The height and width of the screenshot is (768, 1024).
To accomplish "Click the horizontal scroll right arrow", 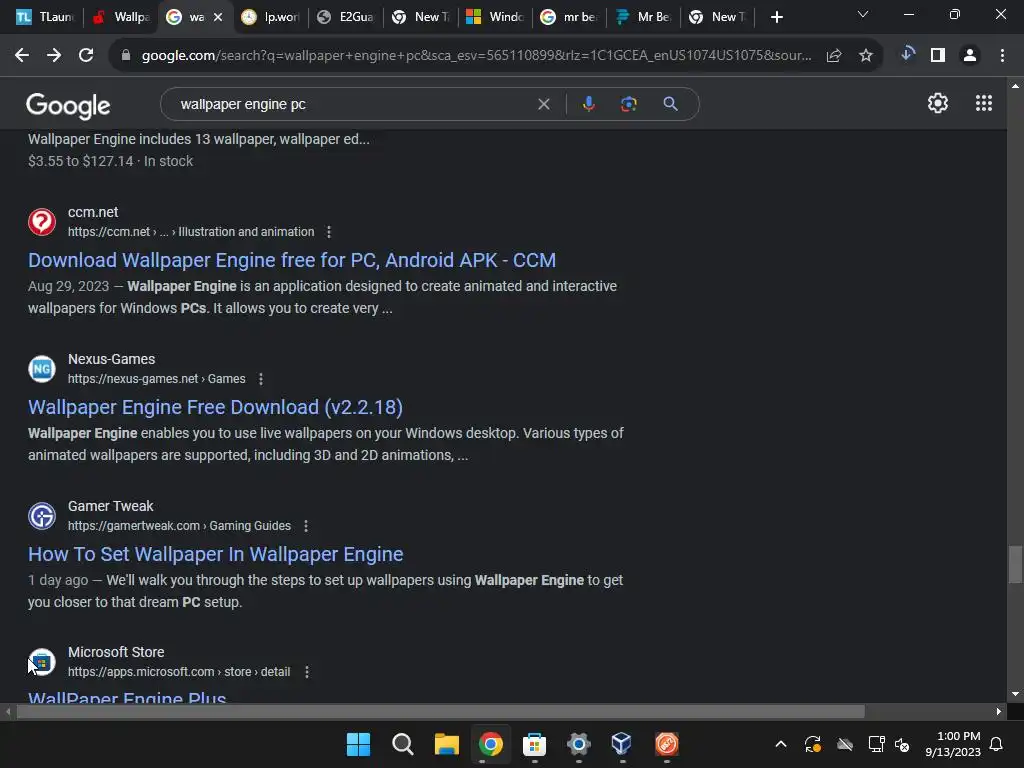I will click(999, 711).
